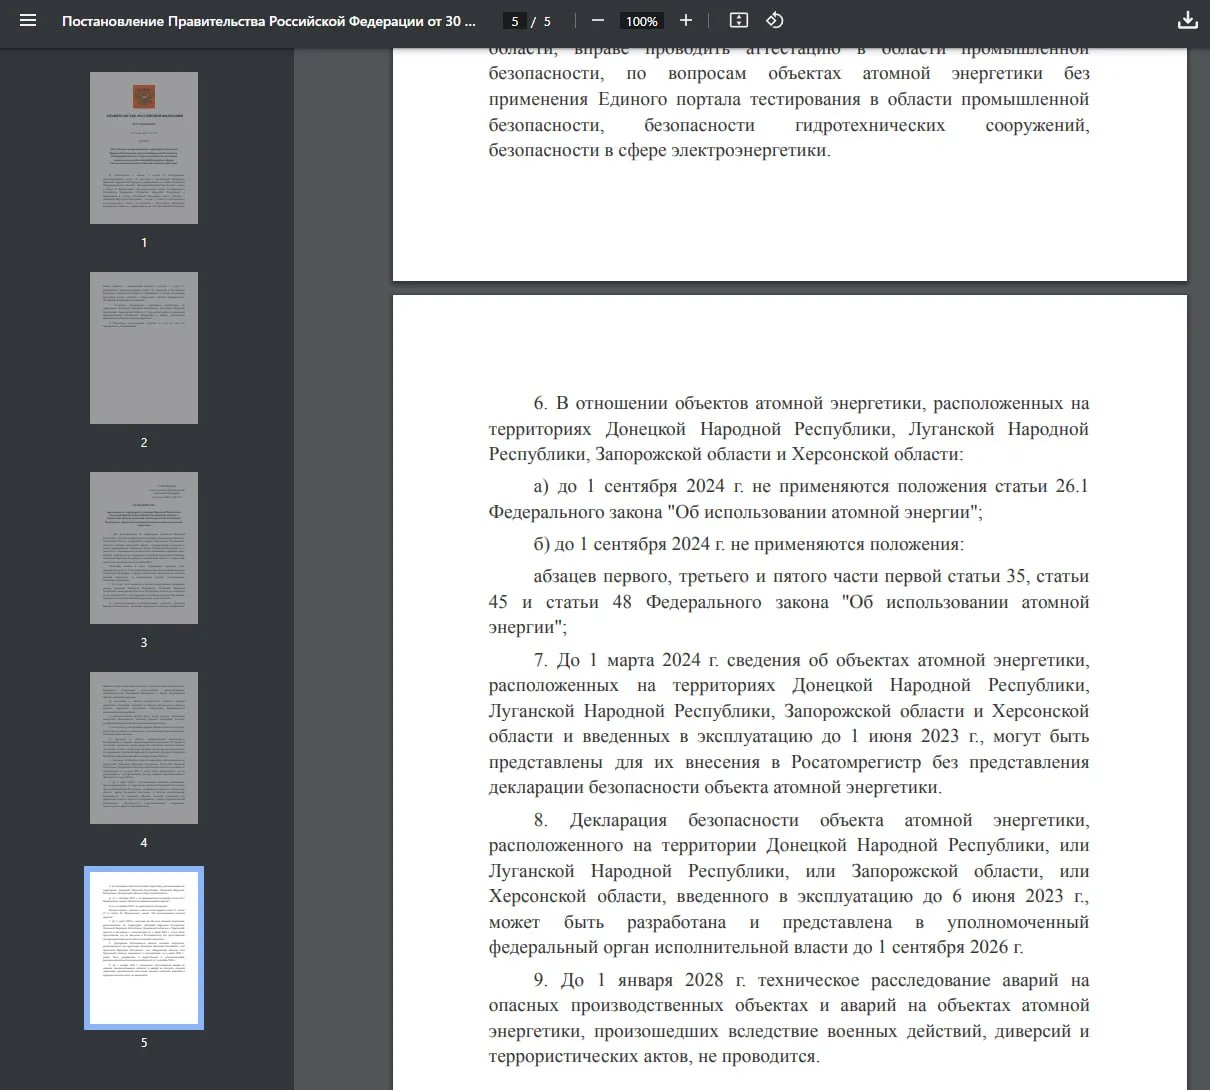
Task: Click the hamburger icon to show viewer options
Action: click(x=27, y=19)
